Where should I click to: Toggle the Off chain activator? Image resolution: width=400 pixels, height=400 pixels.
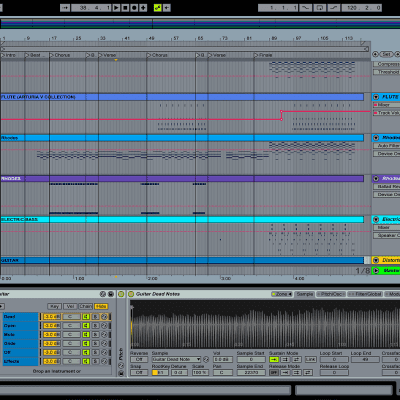(86, 352)
